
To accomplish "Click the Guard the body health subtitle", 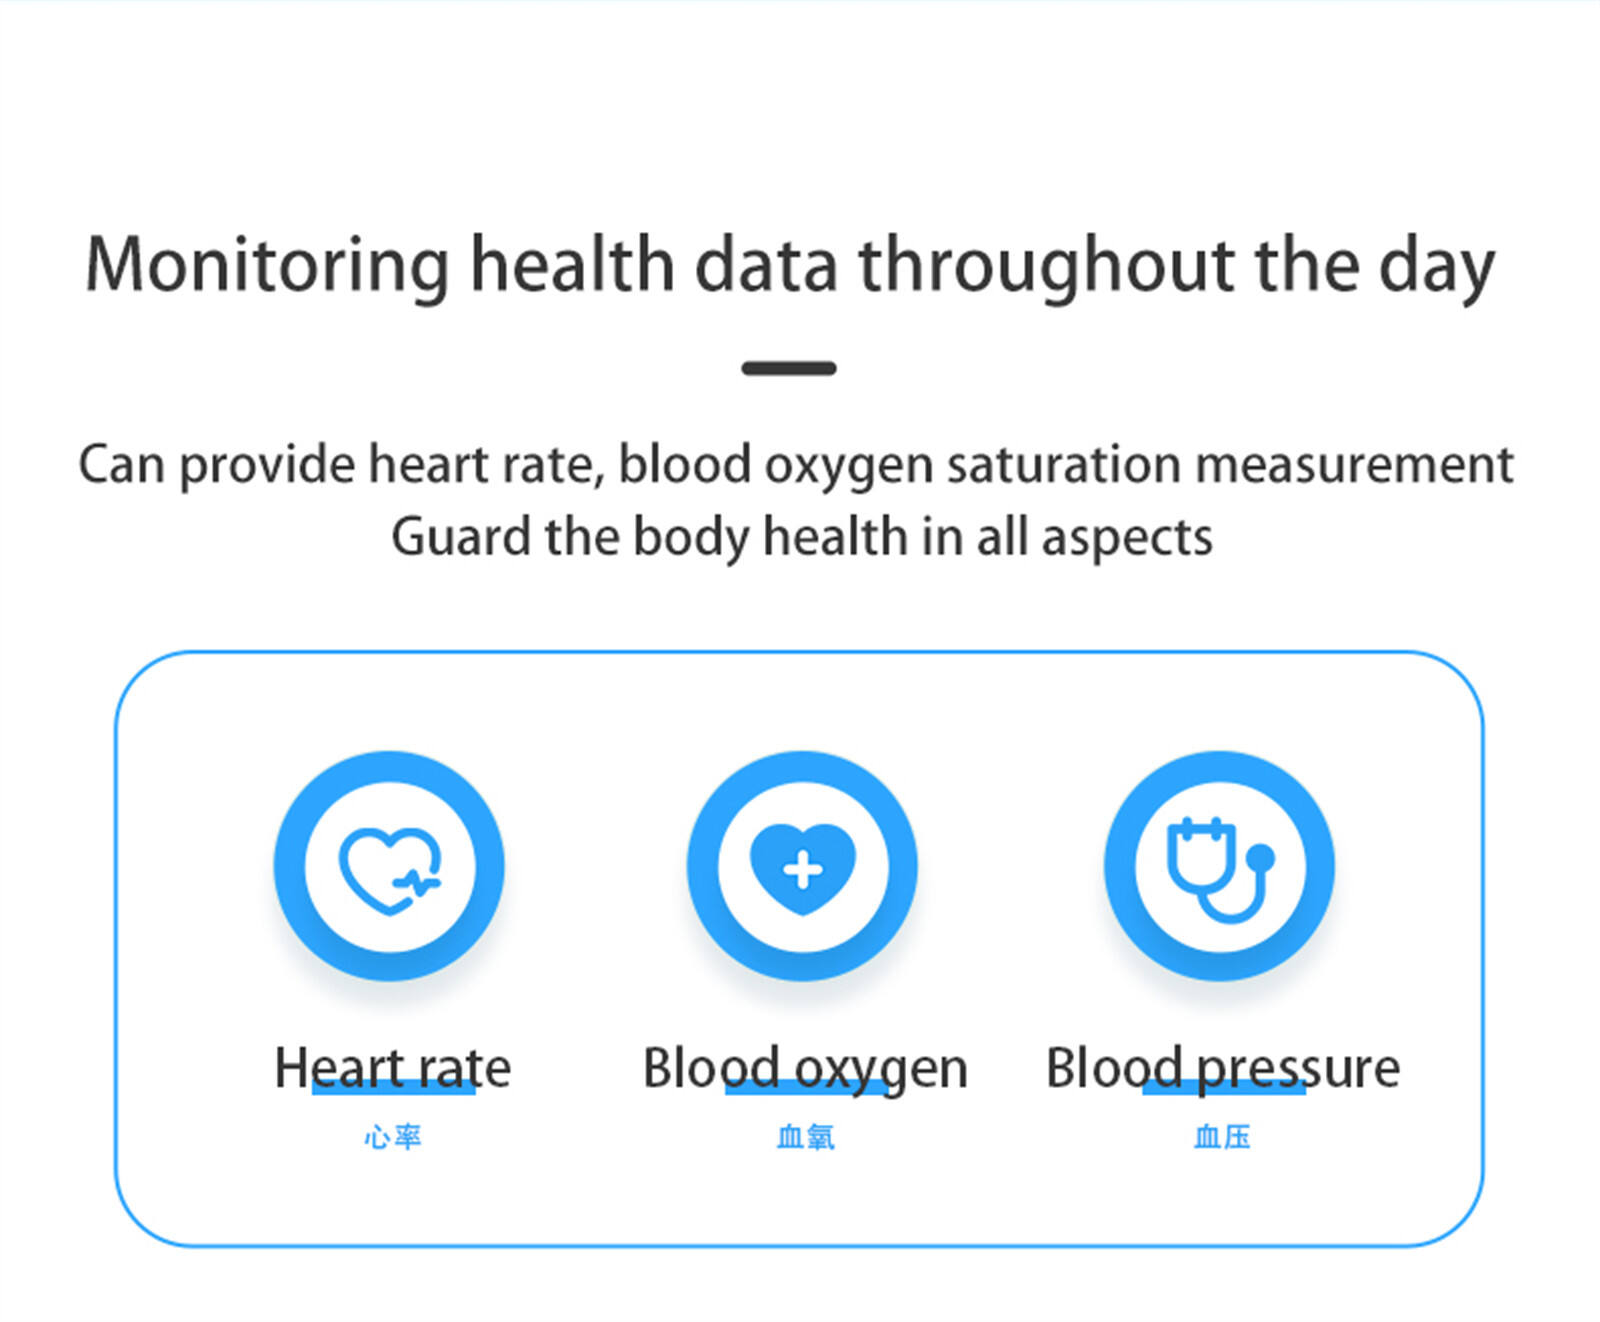I will point(801,538).
